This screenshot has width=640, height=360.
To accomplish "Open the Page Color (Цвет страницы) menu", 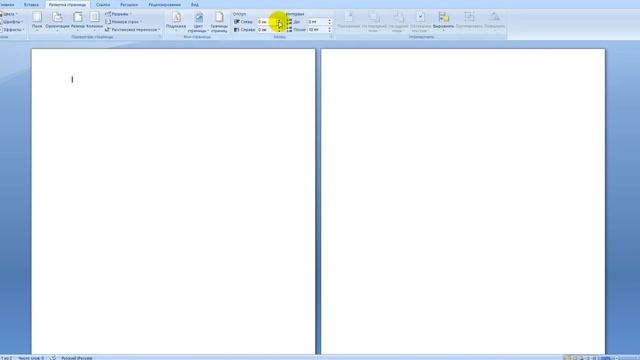I will click(198, 22).
